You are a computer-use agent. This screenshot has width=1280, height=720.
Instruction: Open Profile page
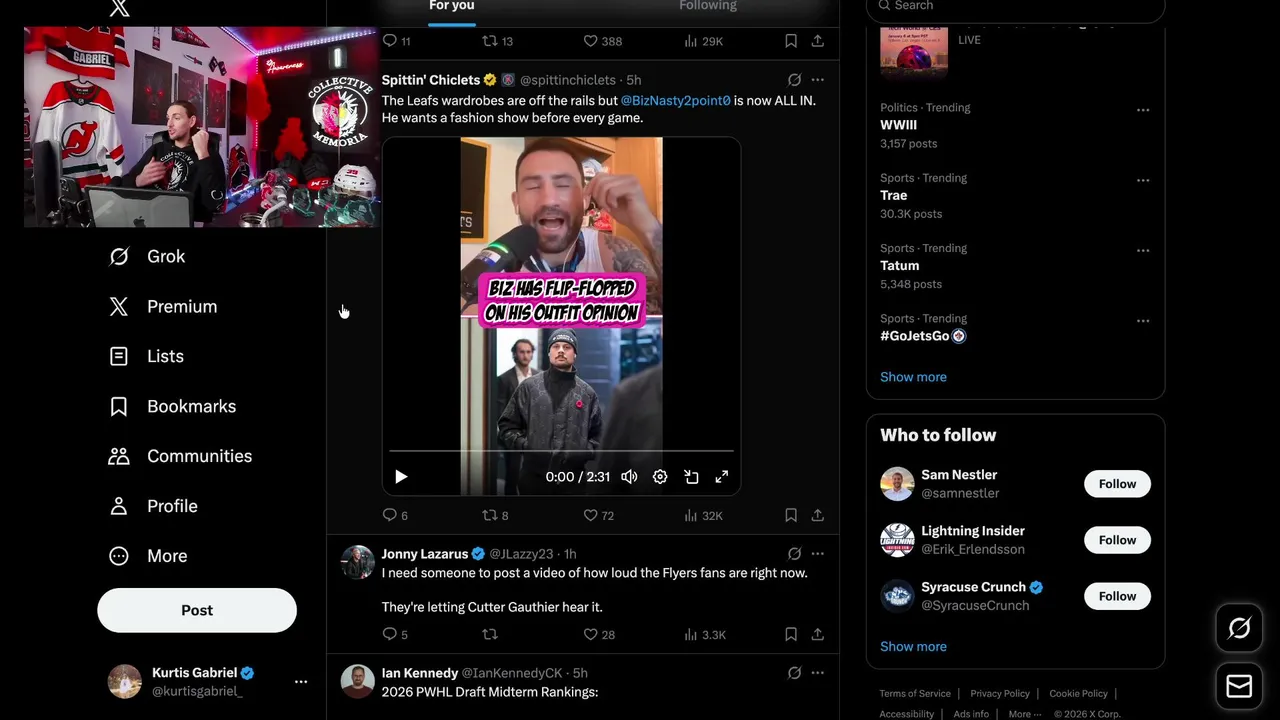pos(152,506)
